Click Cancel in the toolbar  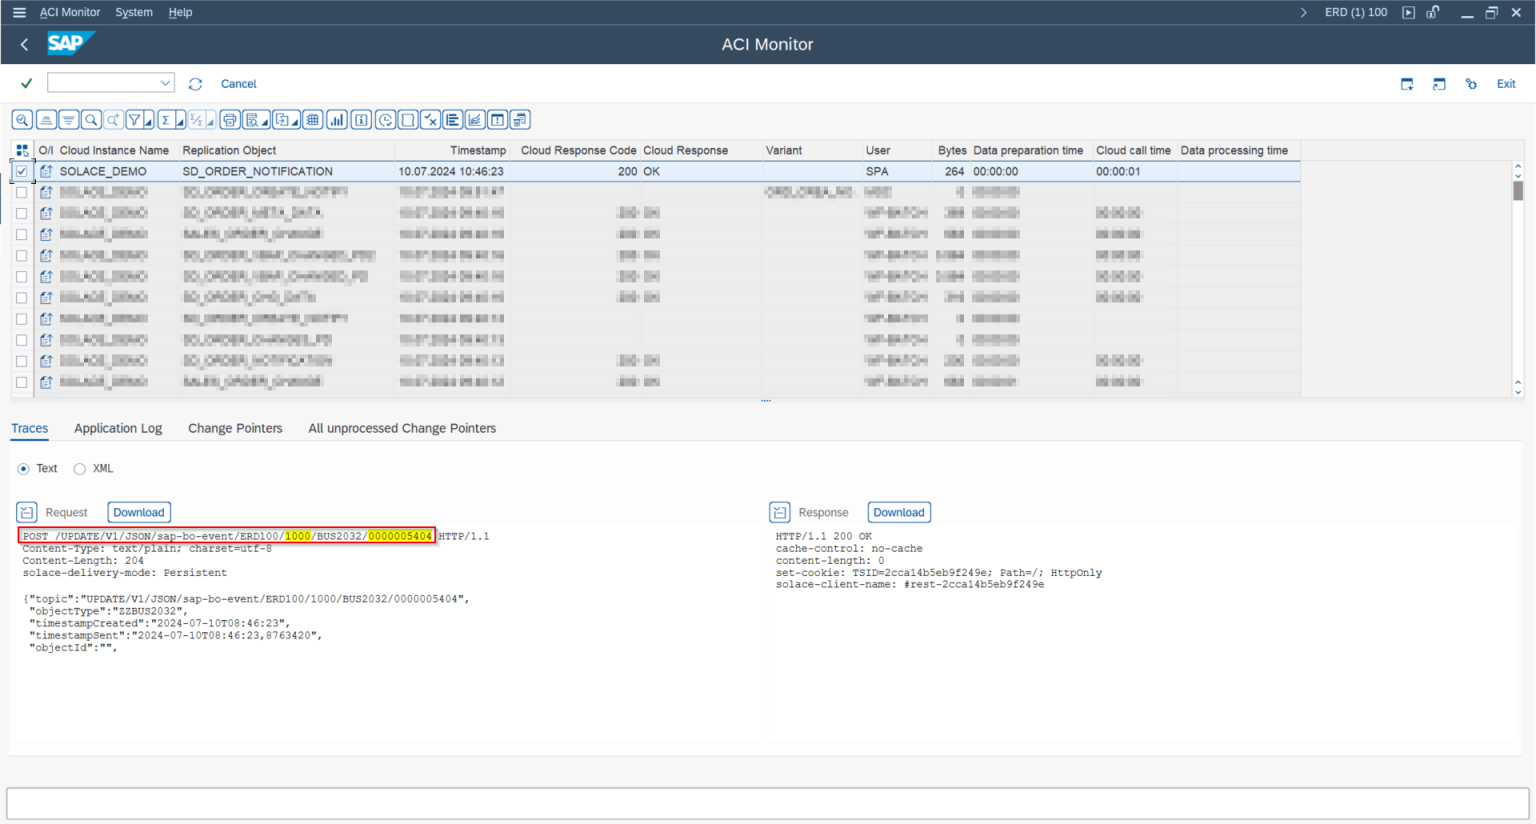point(238,83)
